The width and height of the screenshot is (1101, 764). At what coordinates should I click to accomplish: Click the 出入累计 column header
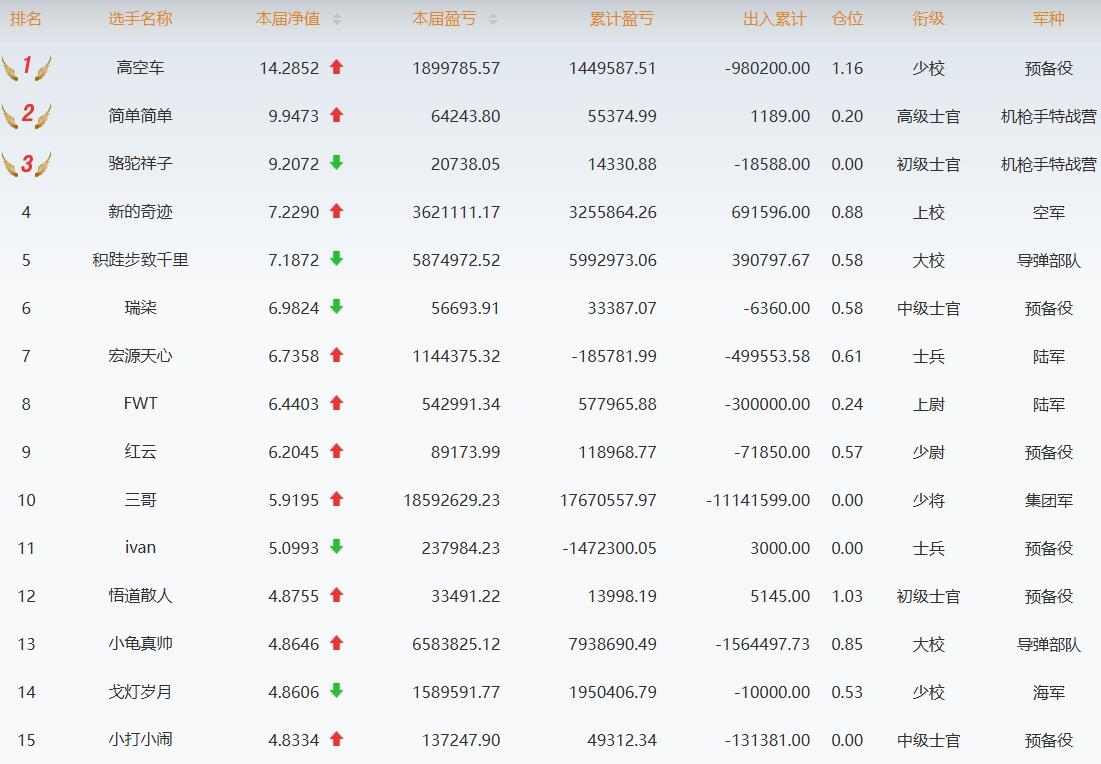775,19
